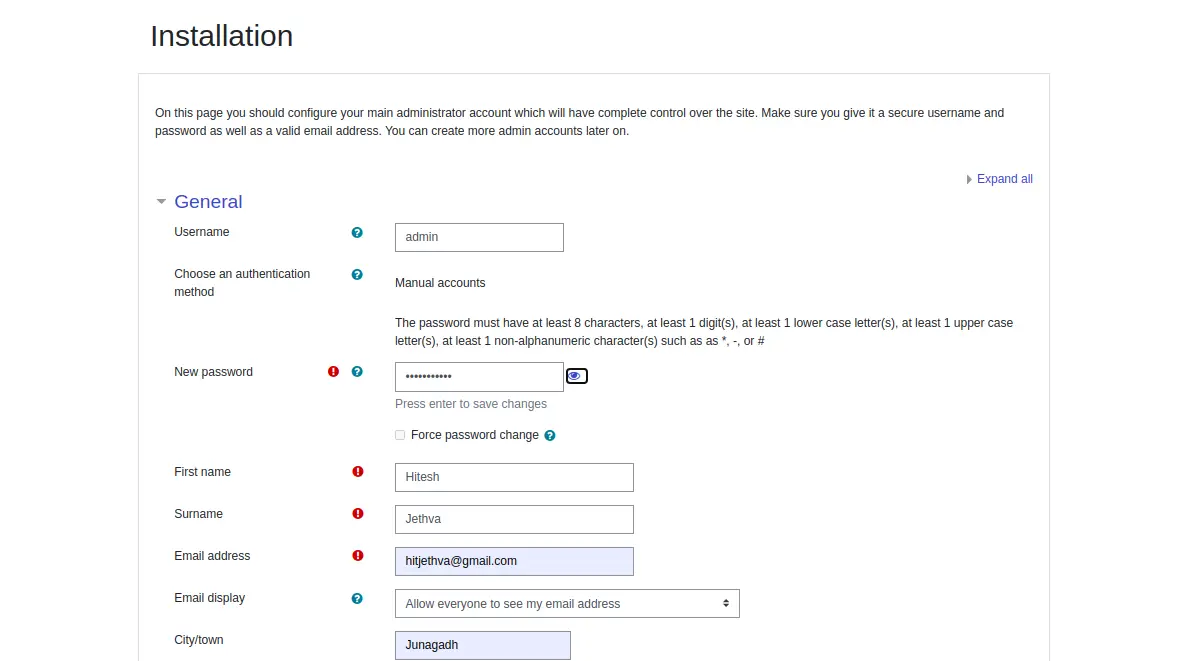This screenshot has height=661, width=1193.
Task: Click the required icon beside Surname
Action: (x=357, y=514)
